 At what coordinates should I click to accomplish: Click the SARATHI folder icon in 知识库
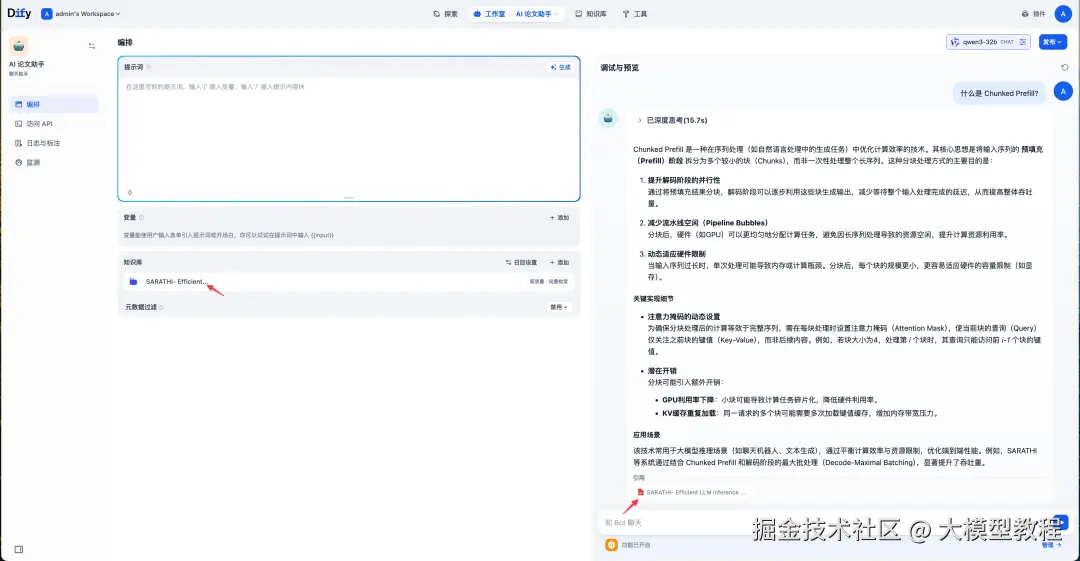click(134, 282)
